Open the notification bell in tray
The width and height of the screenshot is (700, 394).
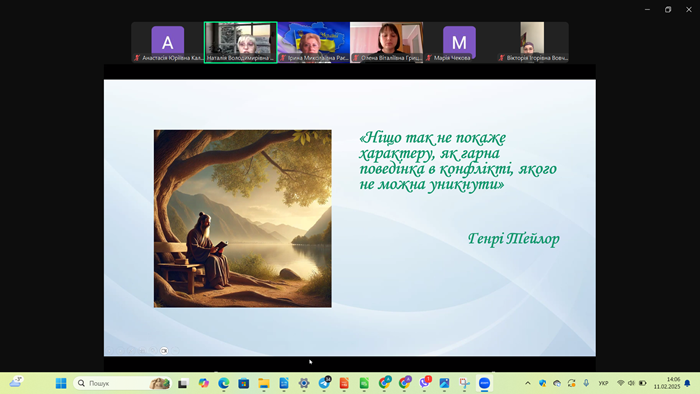[688, 383]
